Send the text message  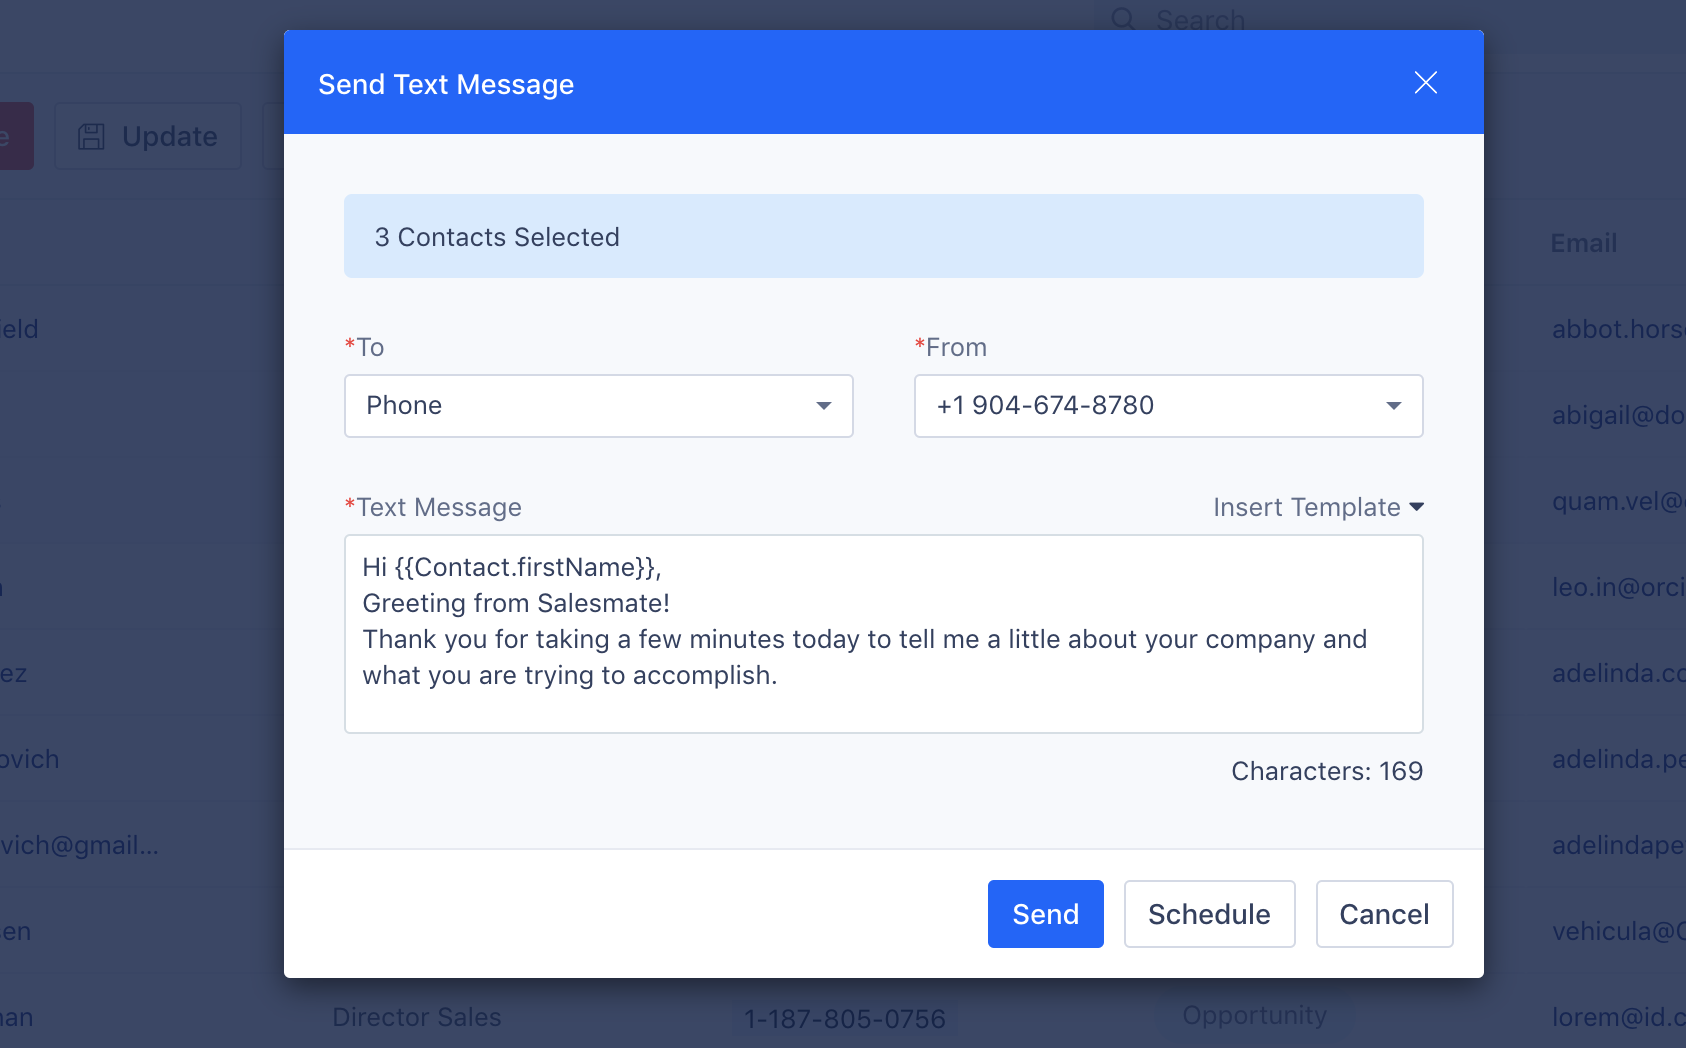(x=1045, y=913)
